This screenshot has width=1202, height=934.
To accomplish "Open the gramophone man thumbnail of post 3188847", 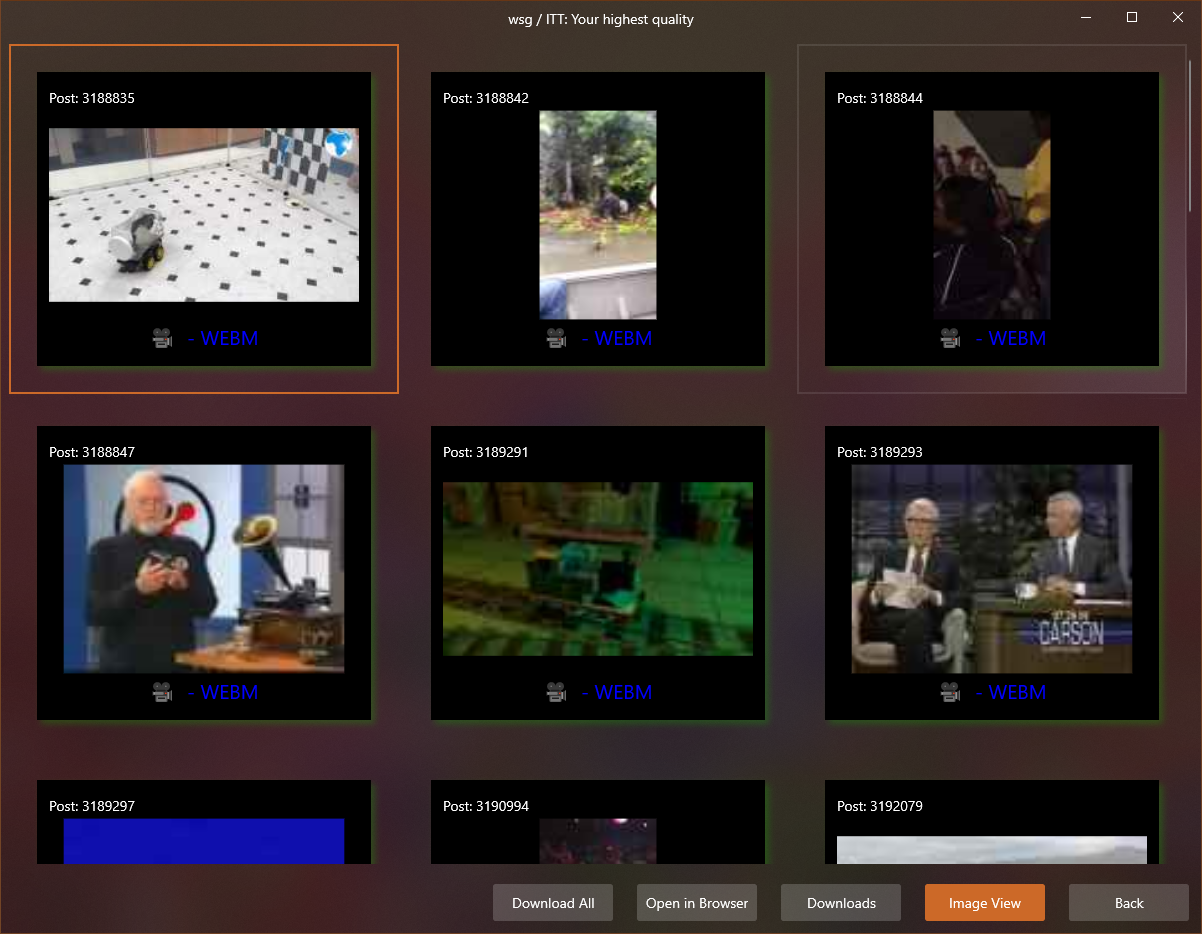I will click(x=204, y=568).
